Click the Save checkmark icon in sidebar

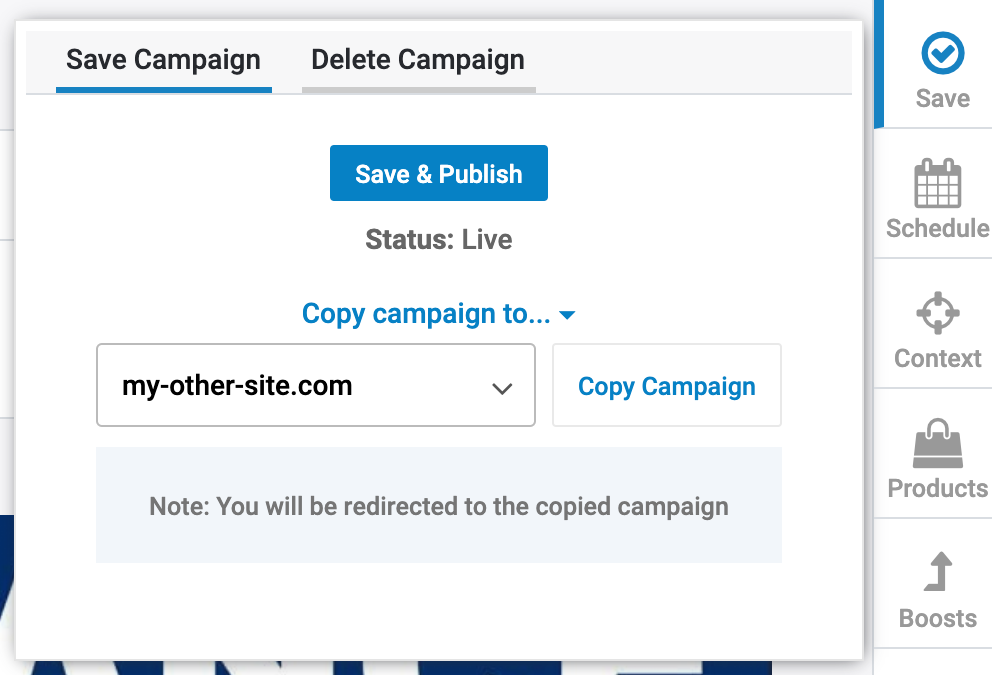942,54
